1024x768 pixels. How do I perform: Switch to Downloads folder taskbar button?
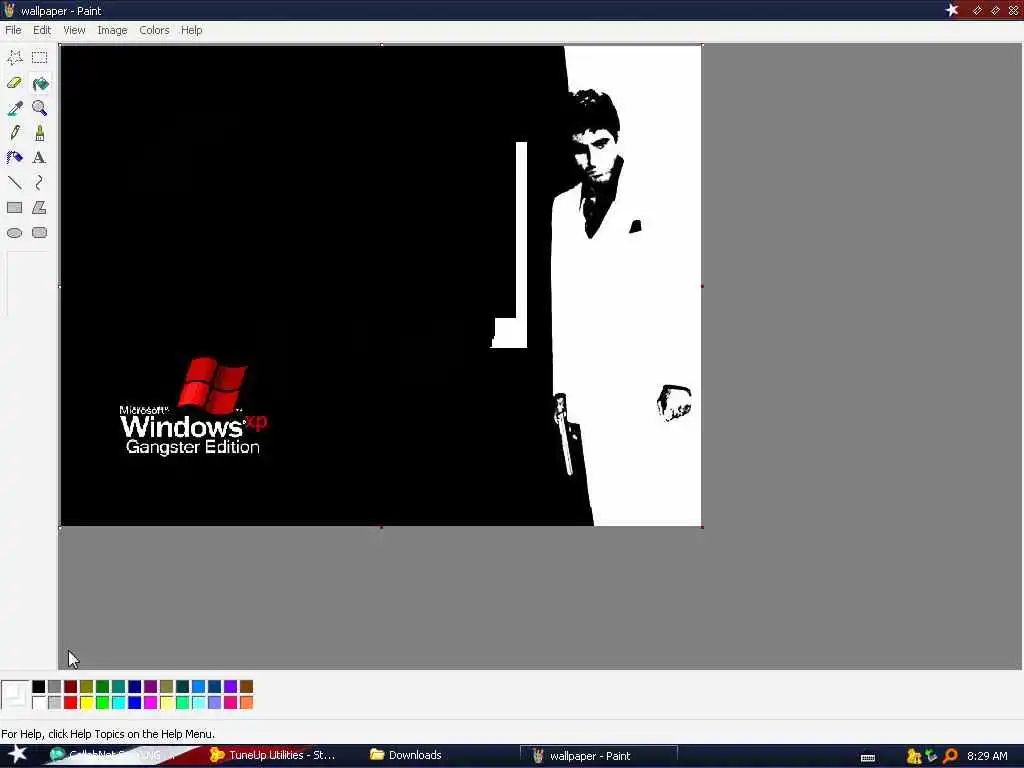point(406,755)
